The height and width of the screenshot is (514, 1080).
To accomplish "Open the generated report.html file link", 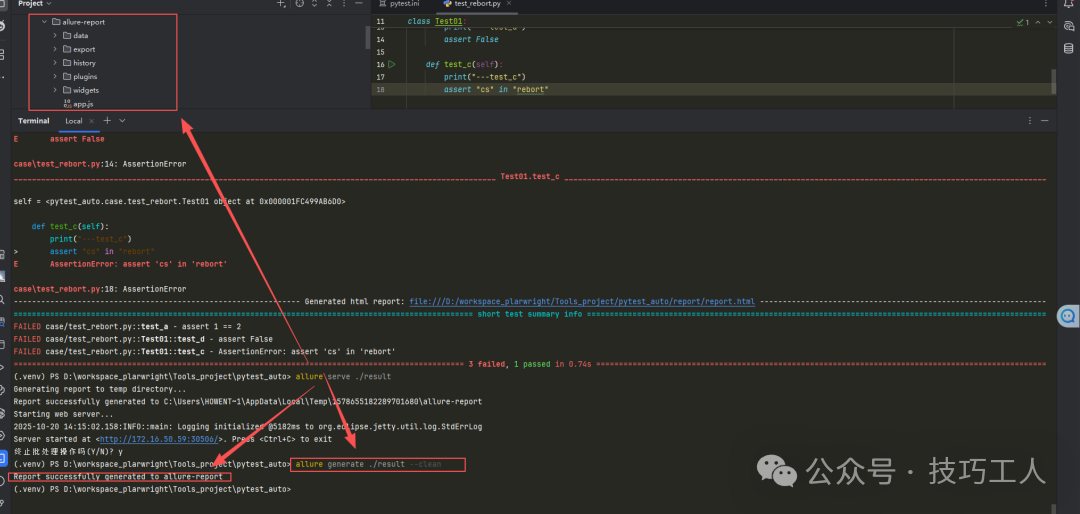I will (x=582, y=301).
